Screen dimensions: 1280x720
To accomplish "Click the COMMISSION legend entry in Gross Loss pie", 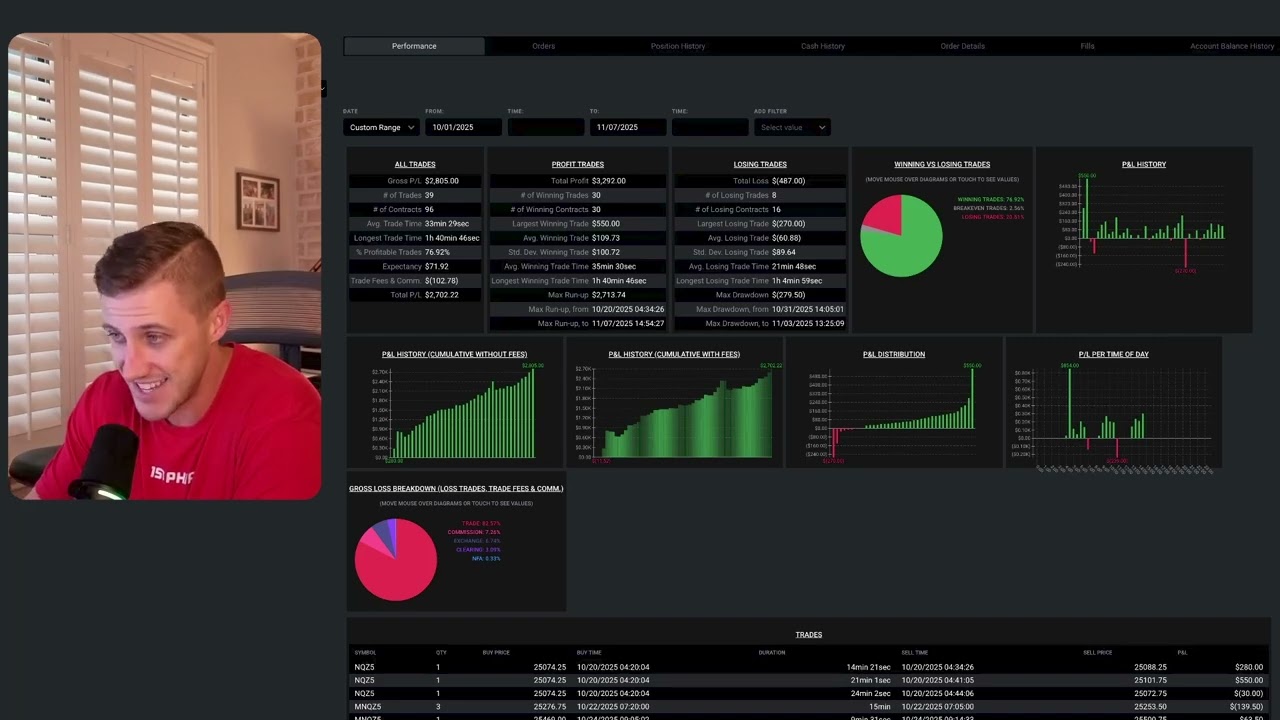I will [x=473, y=532].
